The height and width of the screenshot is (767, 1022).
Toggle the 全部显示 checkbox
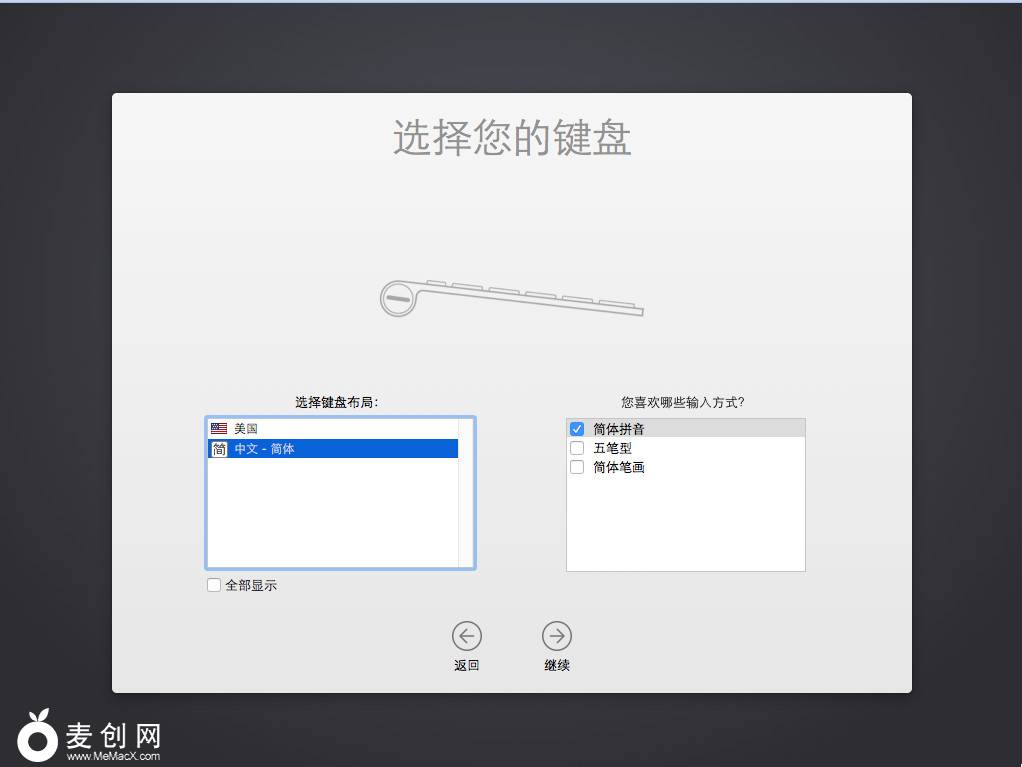(x=214, y=585)
